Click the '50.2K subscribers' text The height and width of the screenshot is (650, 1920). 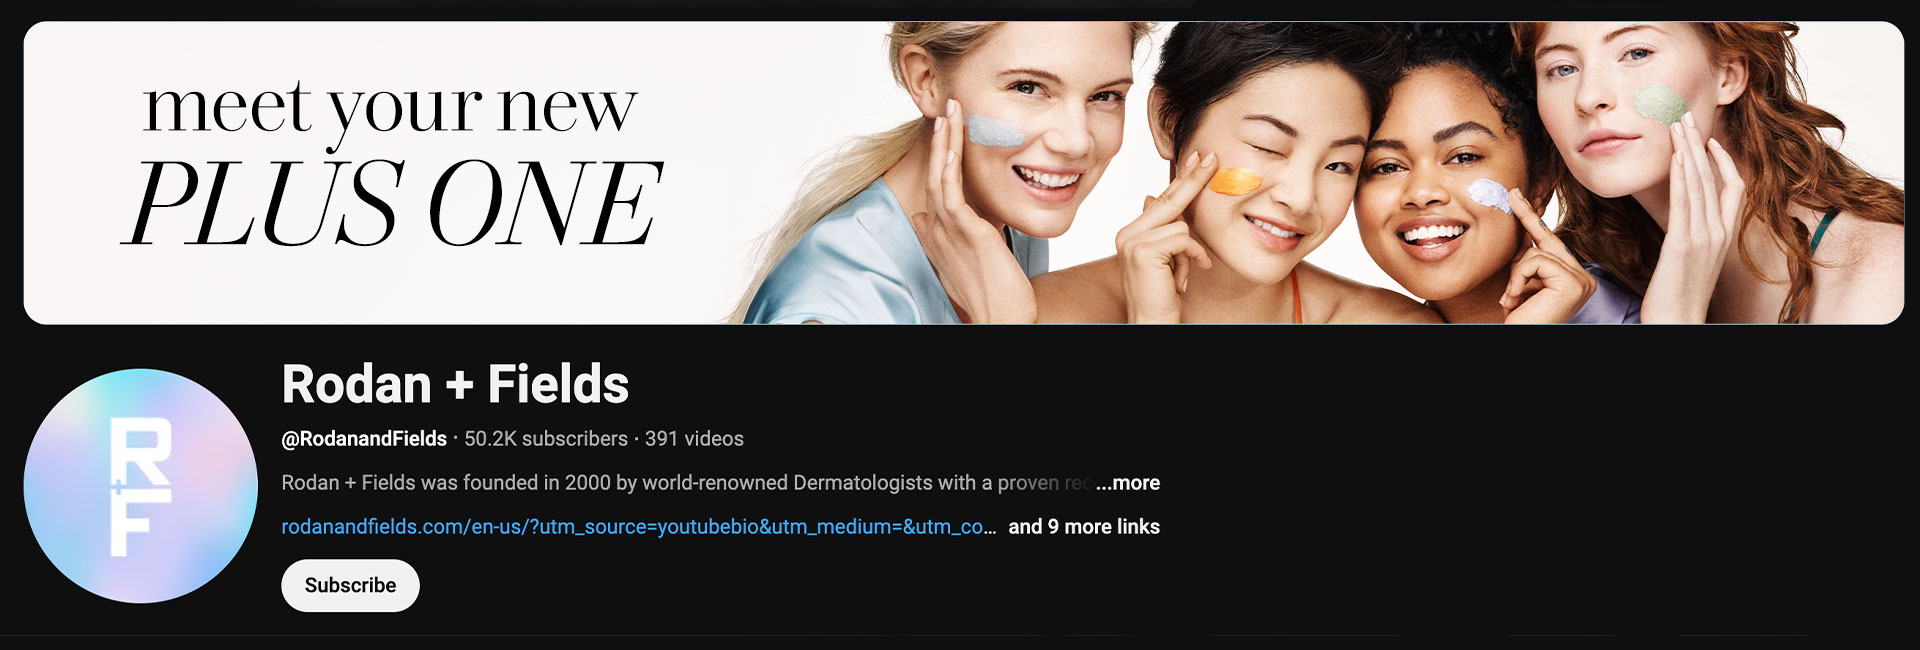(x=546, y=439)
